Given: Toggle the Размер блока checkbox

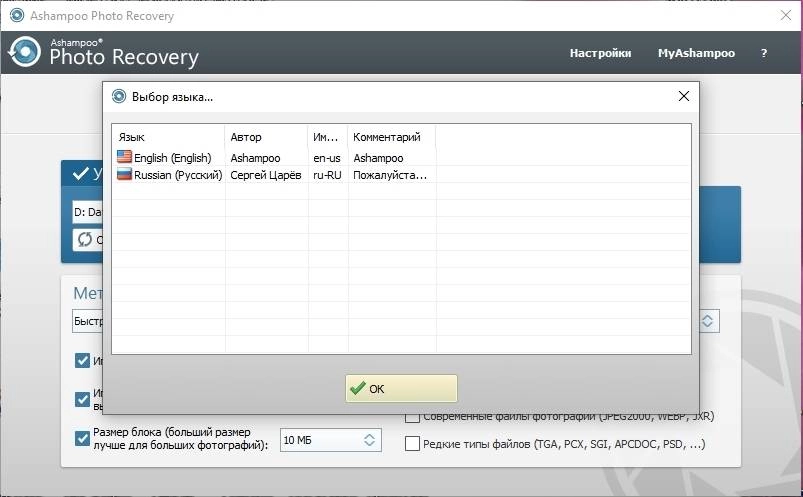Looking at the screenshot, I should pyautogui.click(x=82, y=439).
